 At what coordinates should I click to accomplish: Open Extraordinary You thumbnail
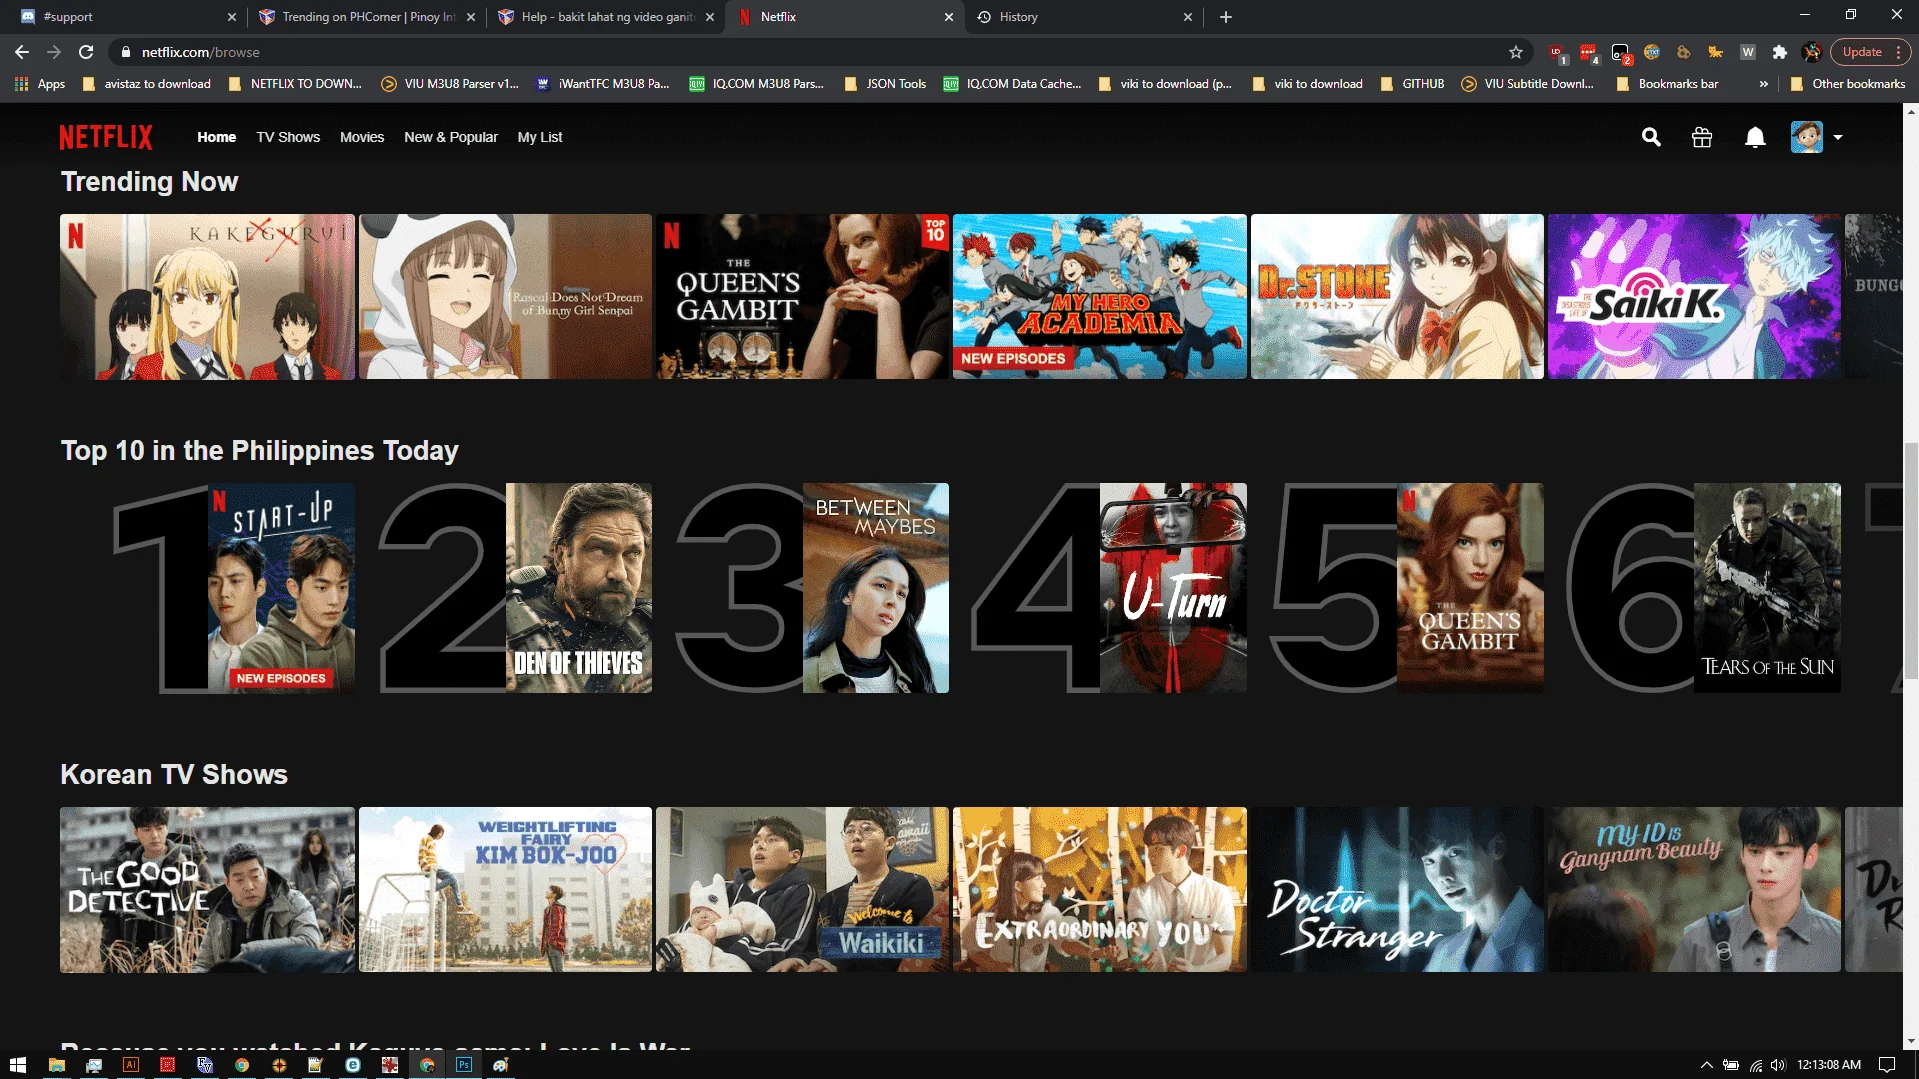1100,890
